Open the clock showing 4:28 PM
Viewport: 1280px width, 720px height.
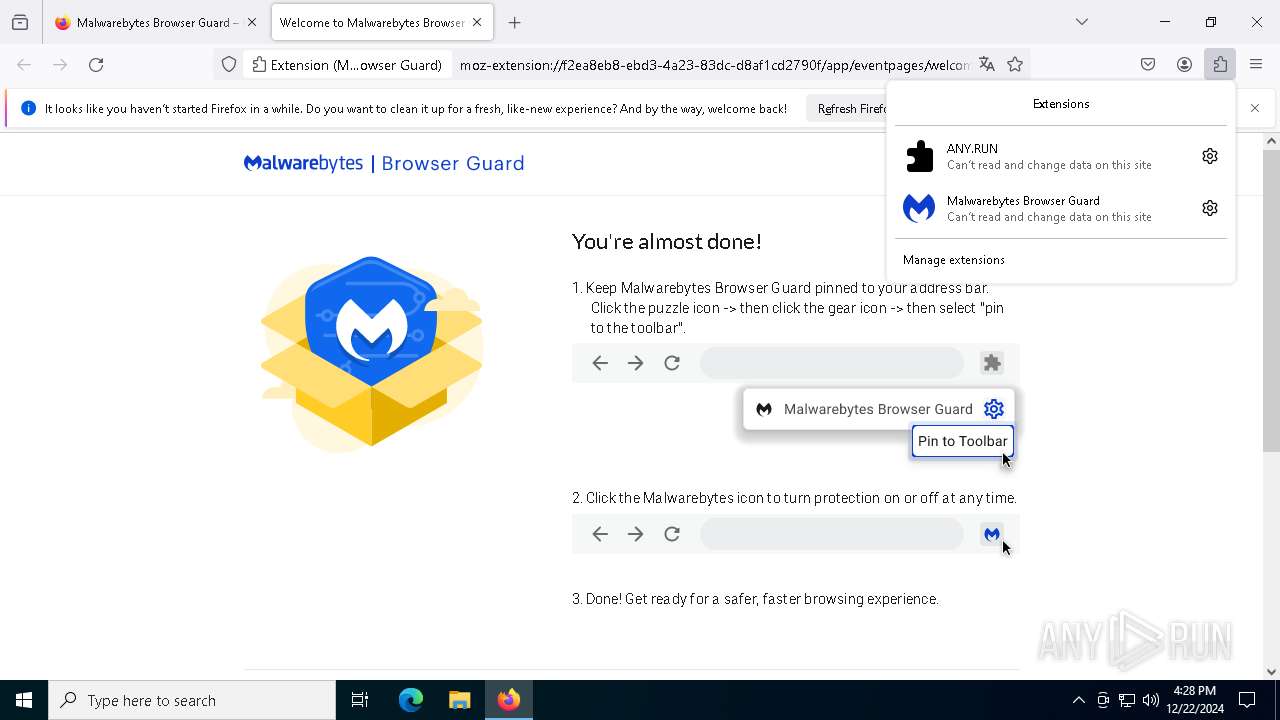click(x=1194, y=700)
